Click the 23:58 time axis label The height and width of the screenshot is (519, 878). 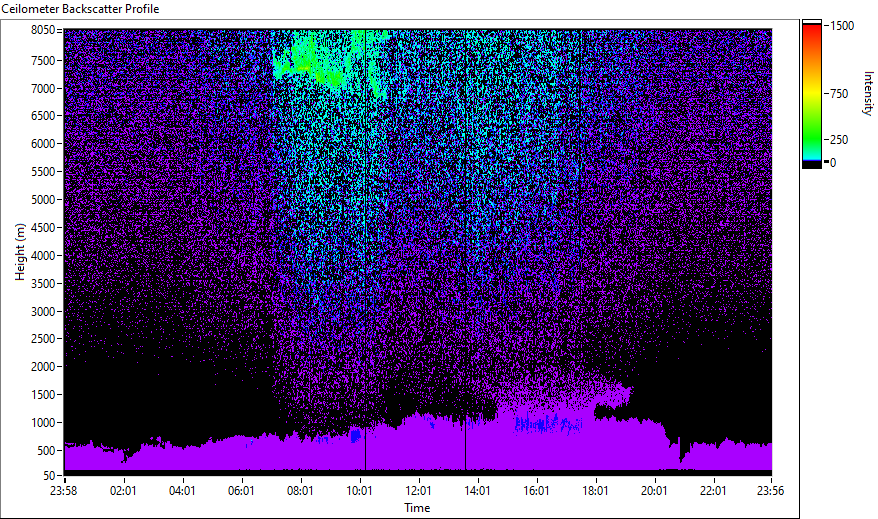[63, 491]
